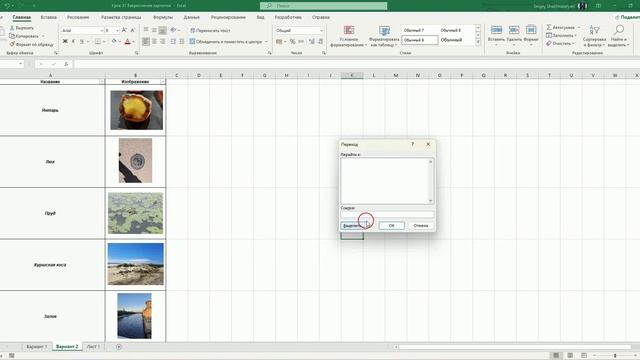
Task: Click the AutoSum (Автосумма) icon
Action: [549, 27]
